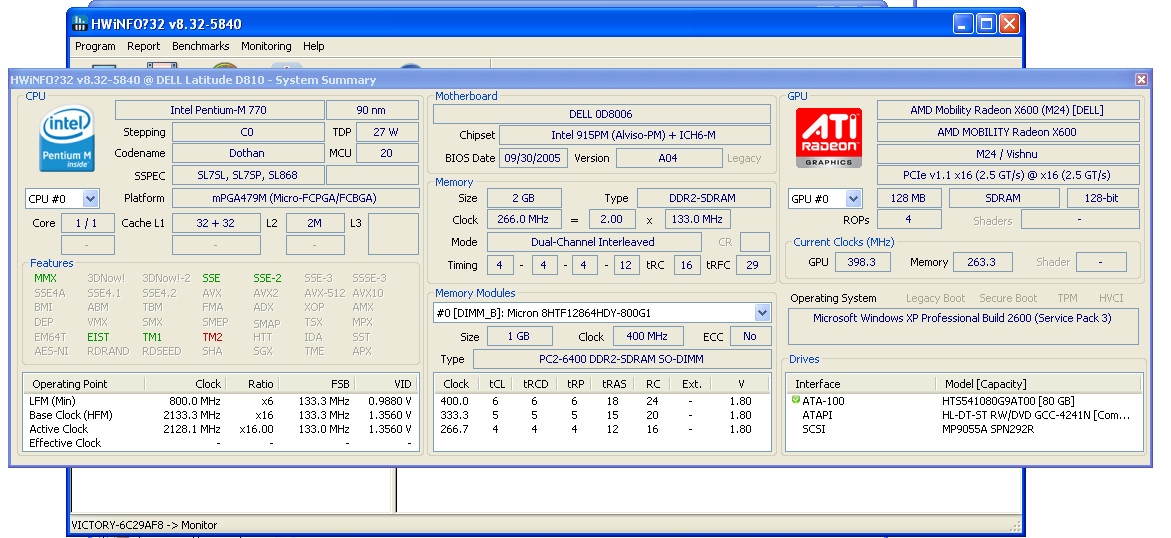This screenshot has width=1171, height=538.
Task: Click the Core 1 / 1 value
Action: [87, 223]
